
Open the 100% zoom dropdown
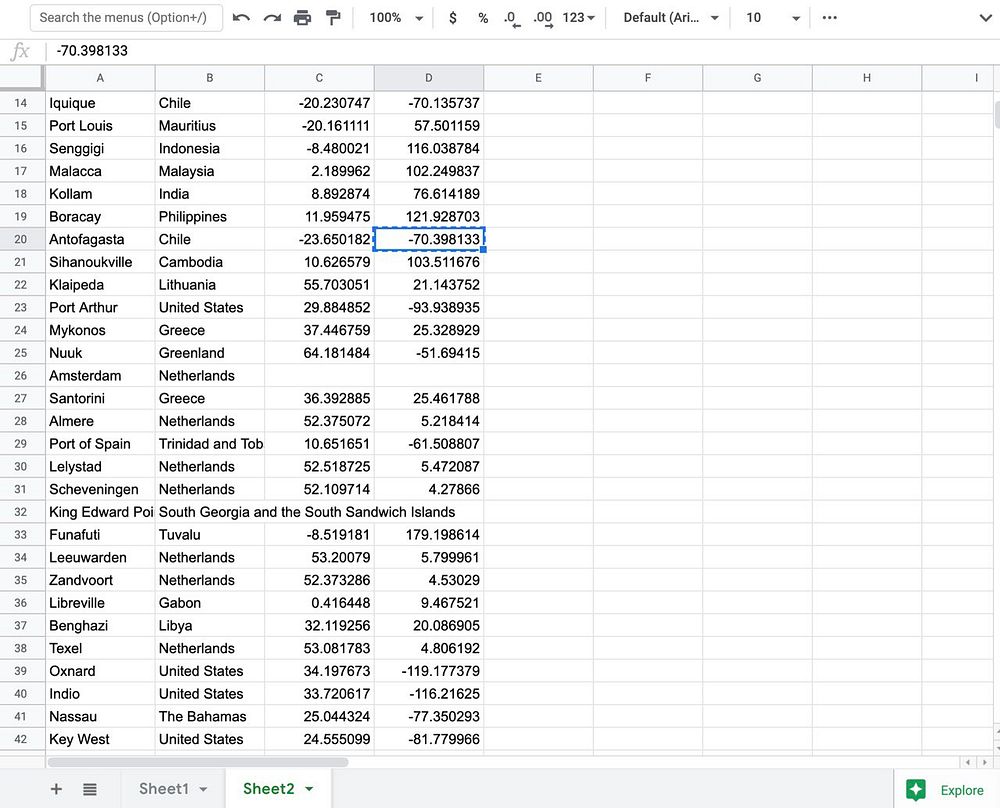point(396,18)
